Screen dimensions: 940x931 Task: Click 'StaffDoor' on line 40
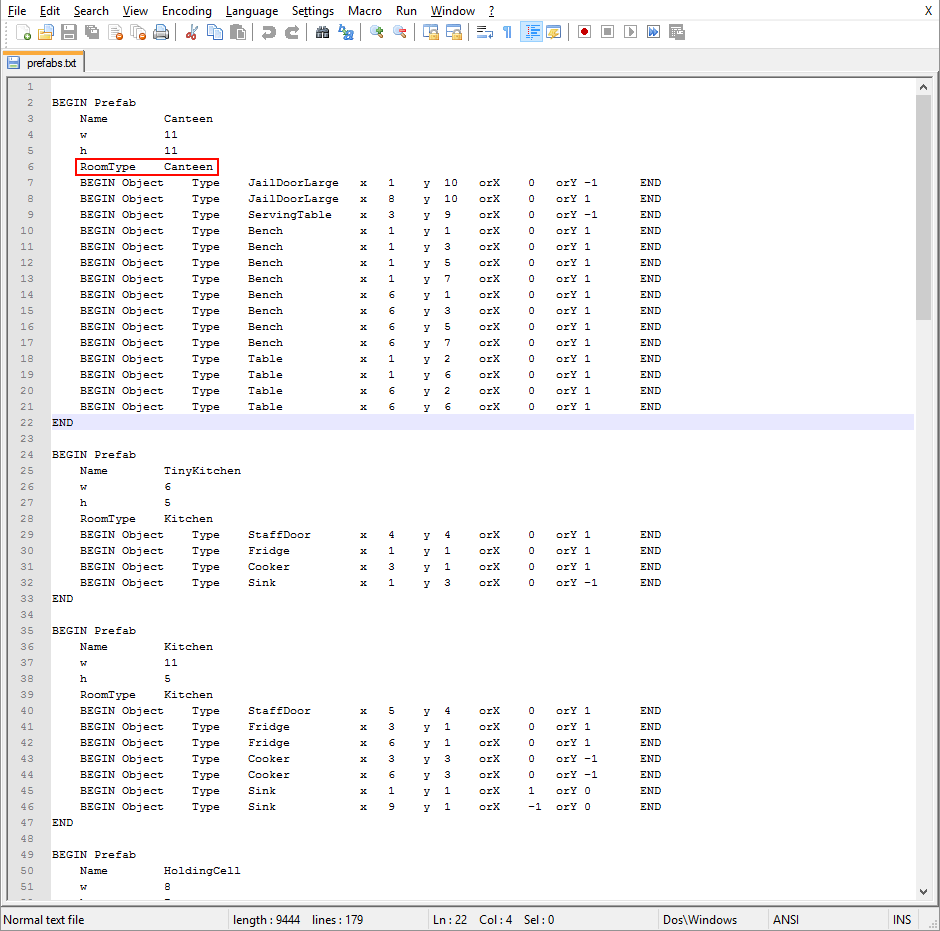point(279,710)
